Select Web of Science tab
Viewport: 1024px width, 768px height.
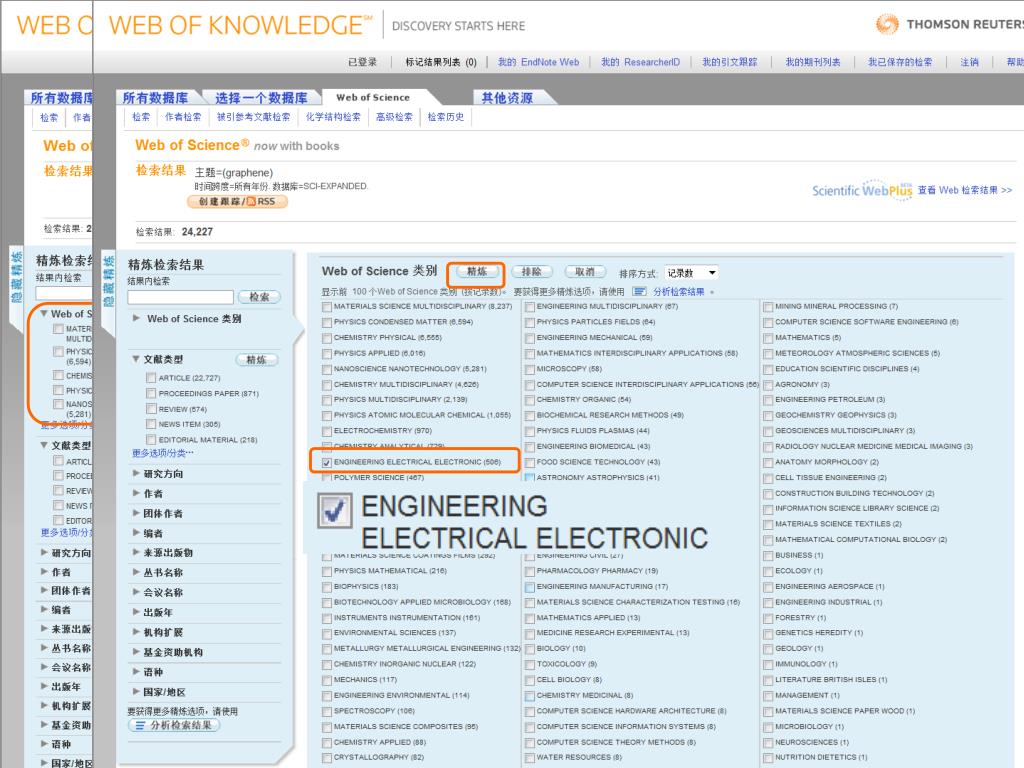click(373, 97)
